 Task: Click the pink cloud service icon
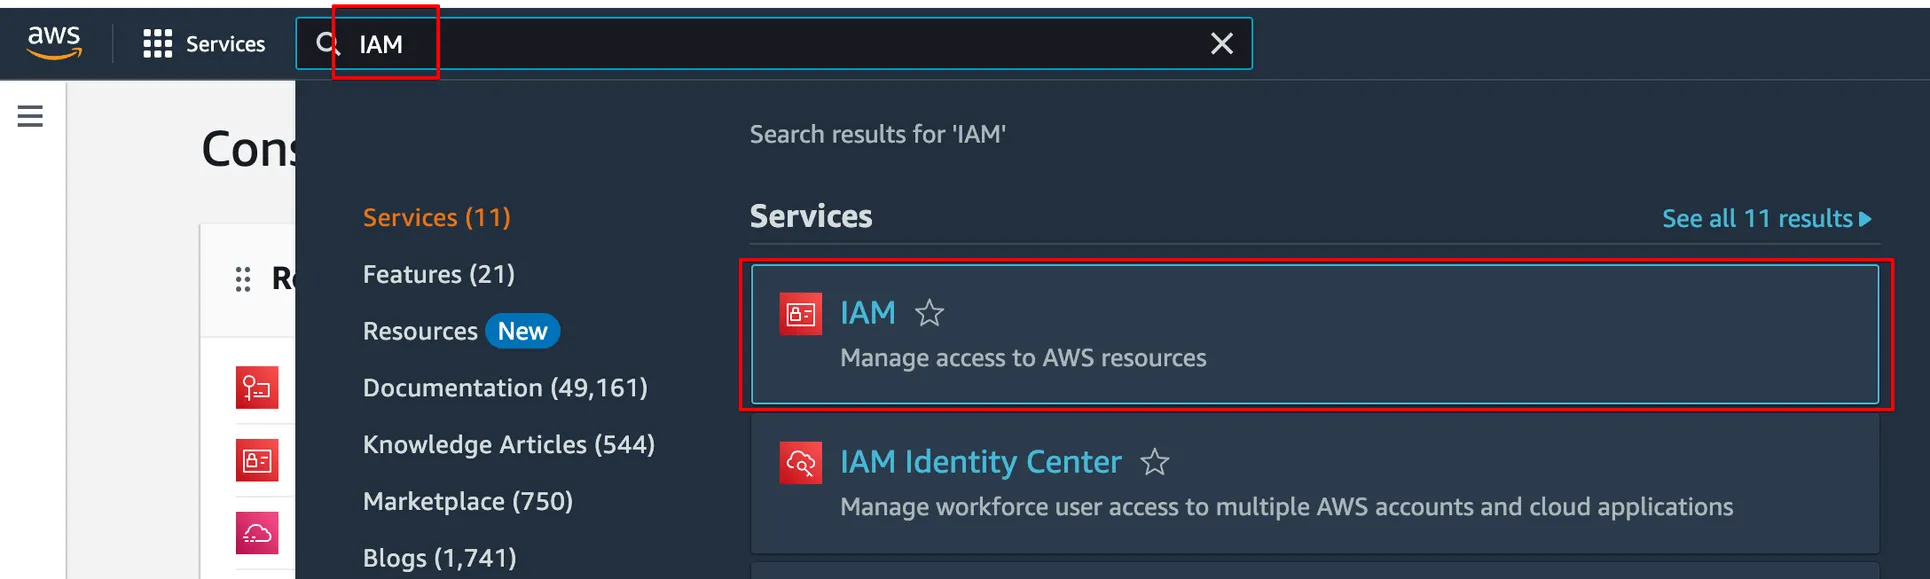(x=257, y=533)
